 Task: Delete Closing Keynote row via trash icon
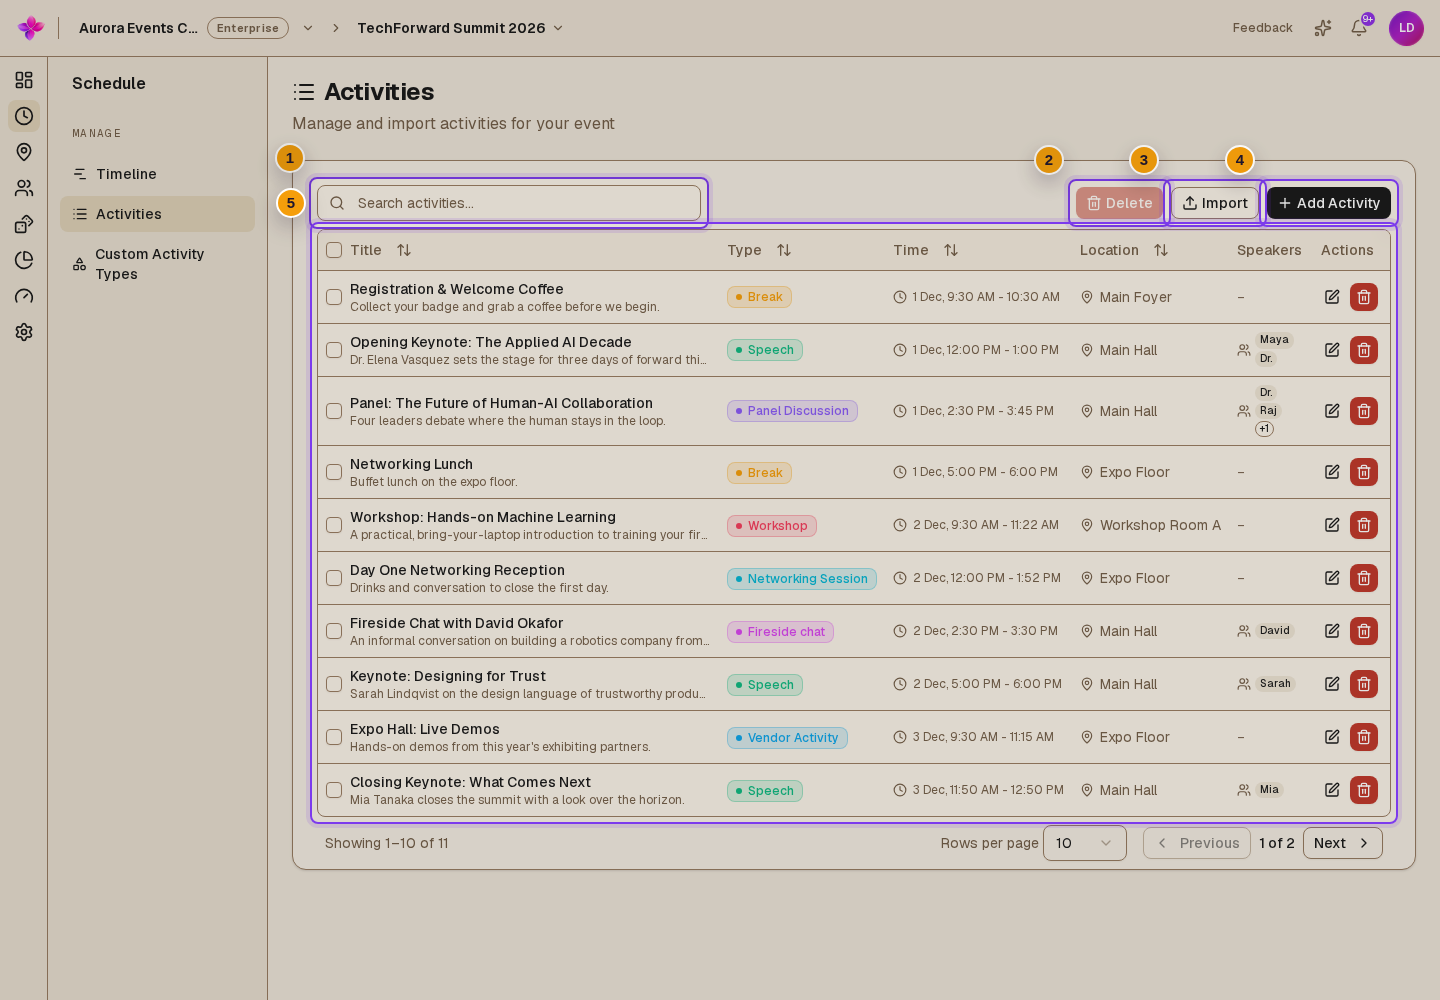tap(1364, 790)
